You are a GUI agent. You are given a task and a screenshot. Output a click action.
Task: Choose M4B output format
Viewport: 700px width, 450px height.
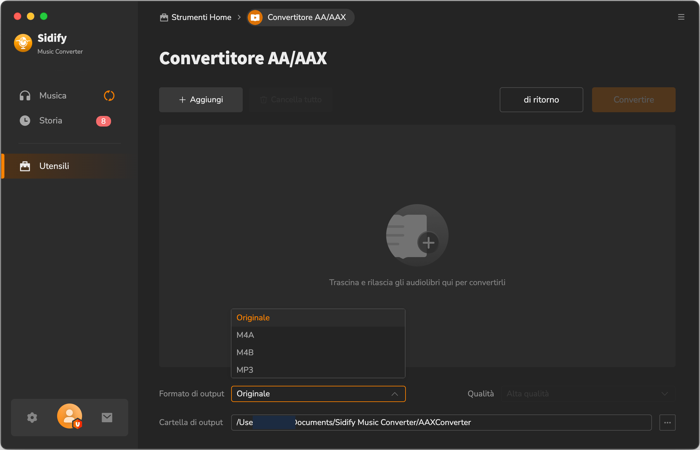click(318, 353)
